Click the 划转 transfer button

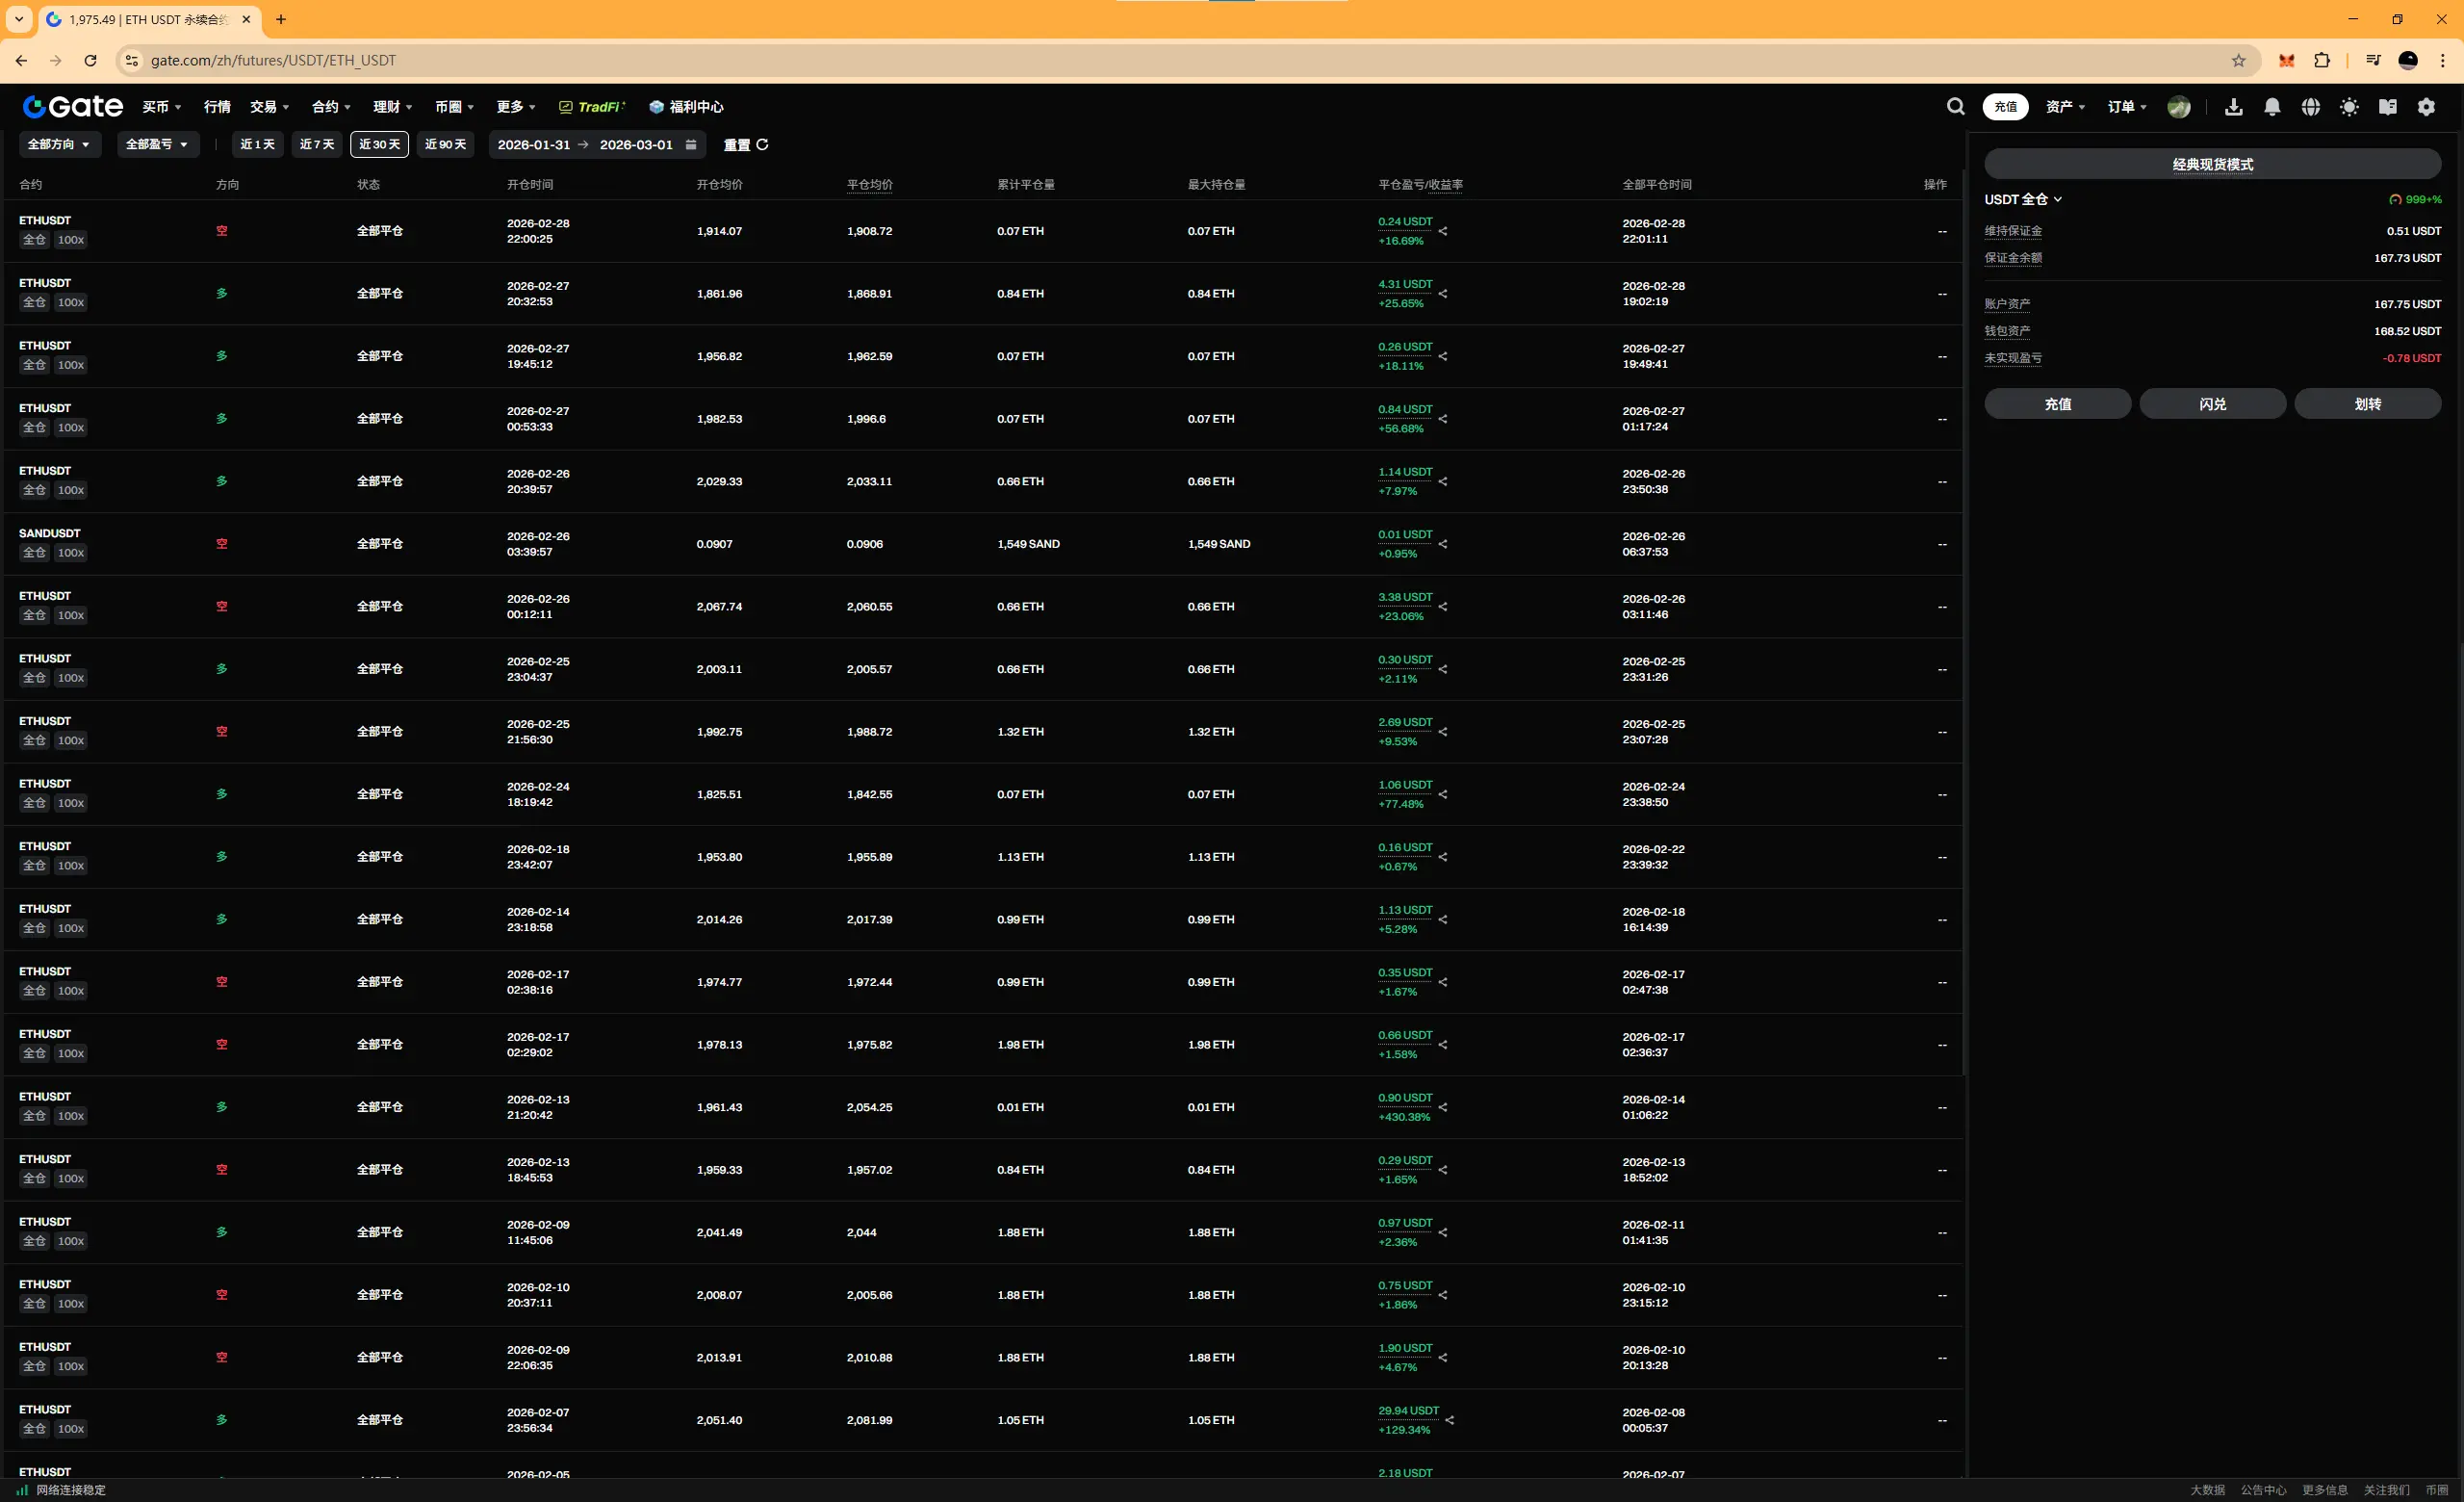pyautogui.click(x=2367, y=404)
